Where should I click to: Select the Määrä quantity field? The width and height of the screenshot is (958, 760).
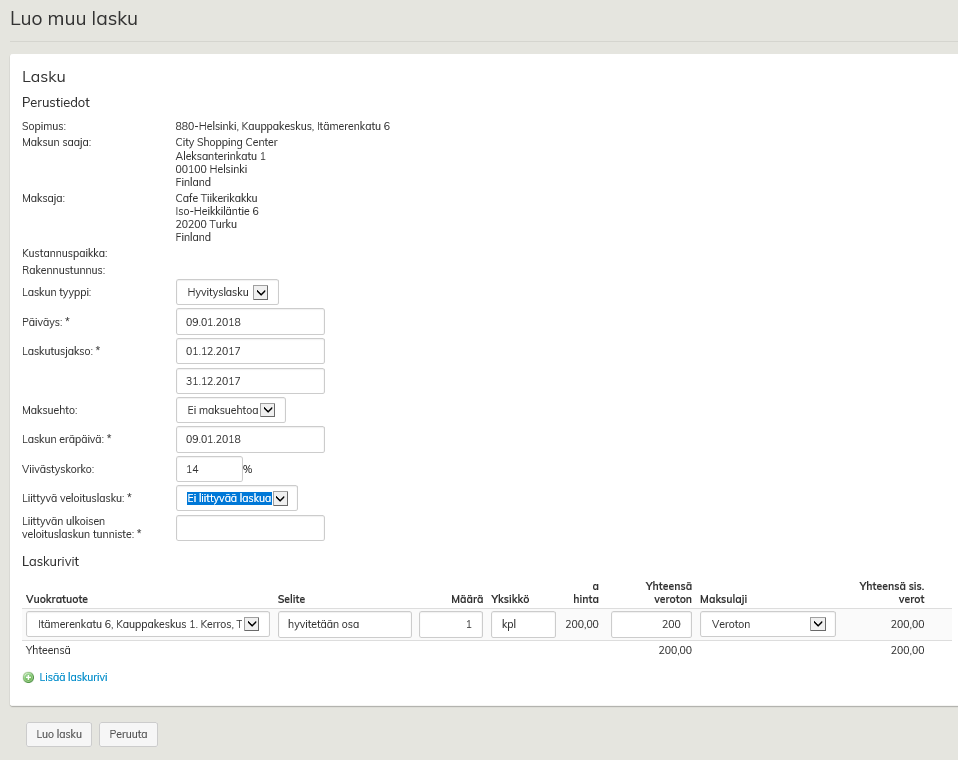click(450, 624)
